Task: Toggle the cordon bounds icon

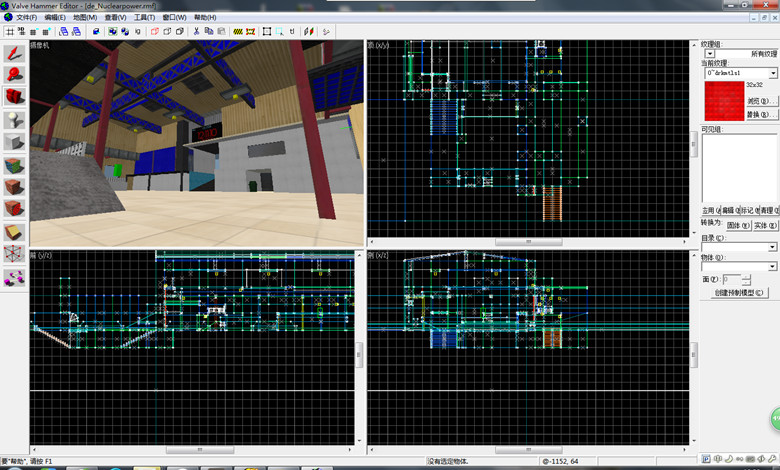Action: tap(238, 32)
